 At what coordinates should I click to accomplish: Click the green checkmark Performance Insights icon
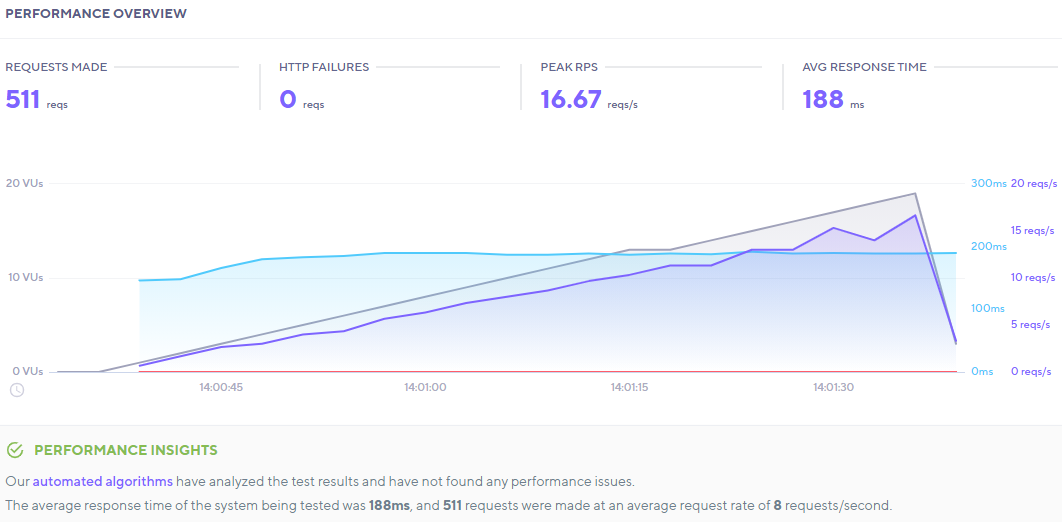(15, 451)
